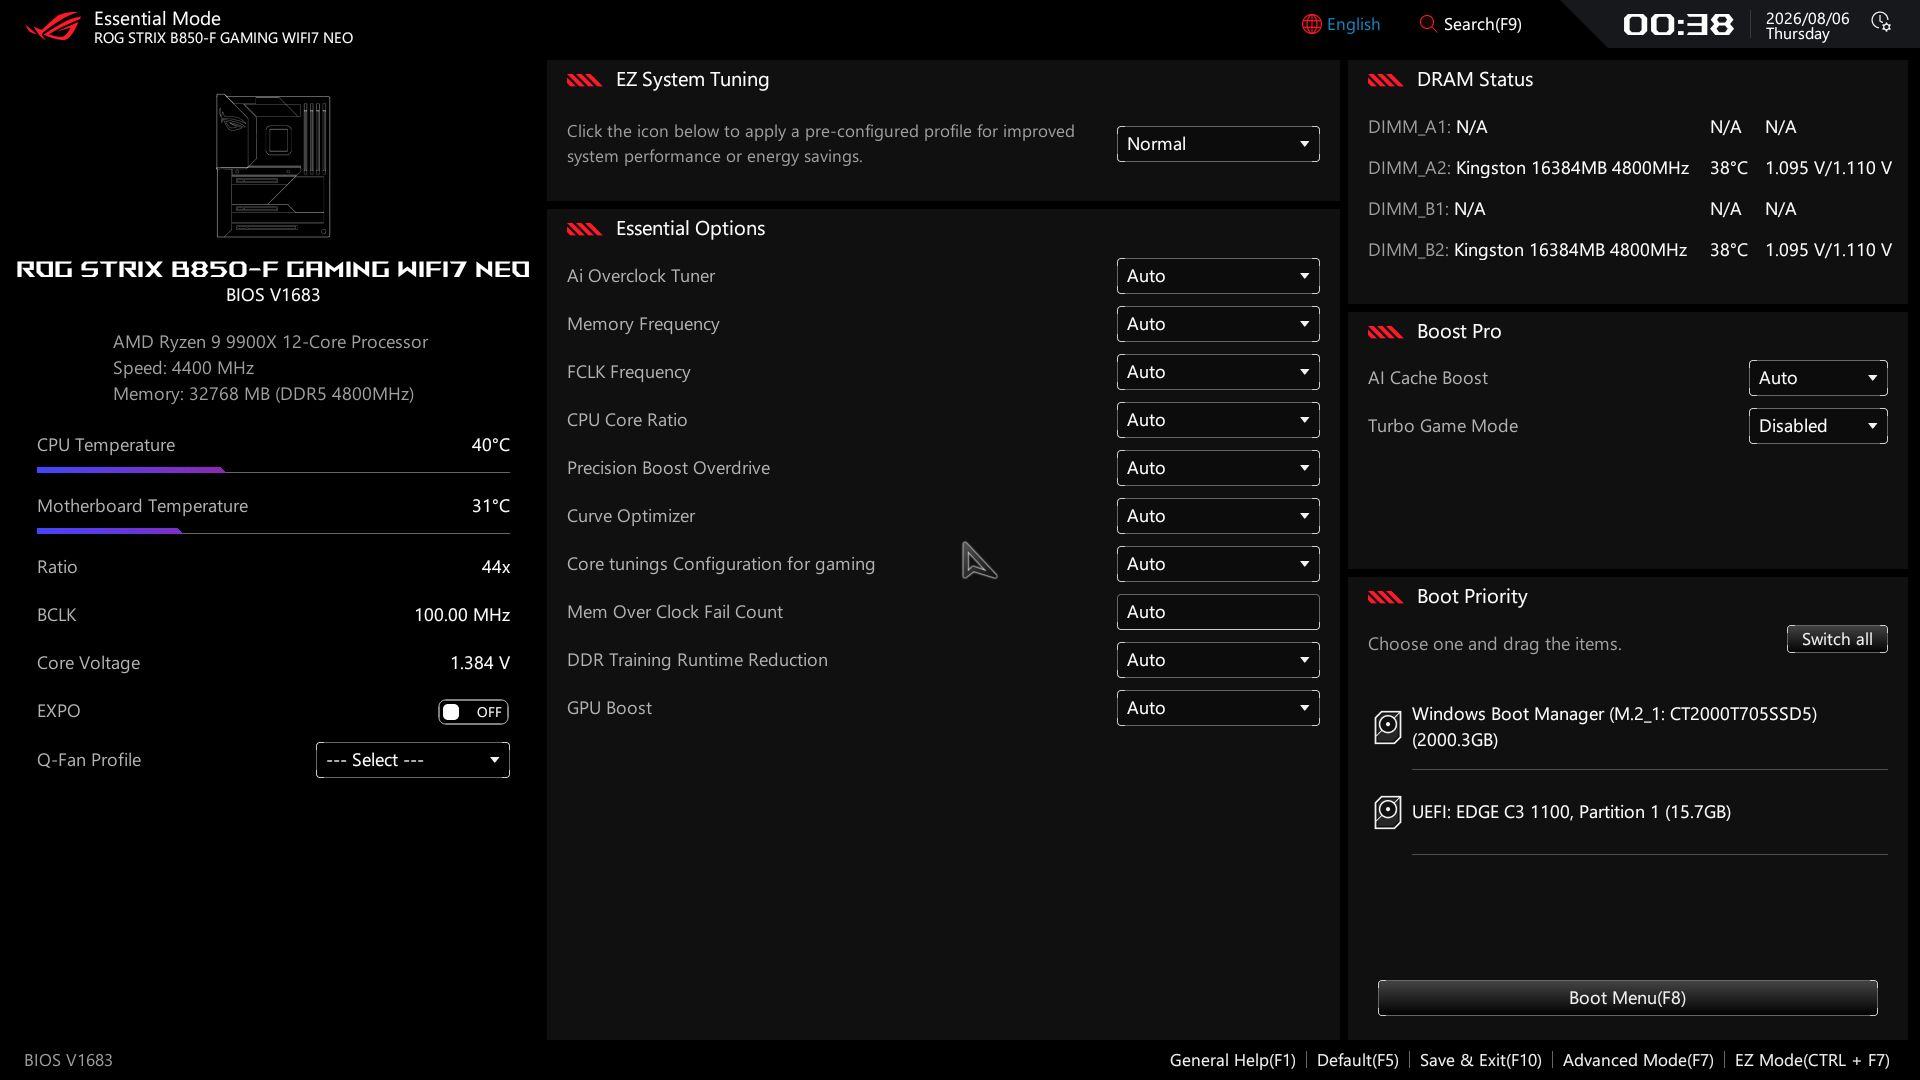Click Mem Over Clock Fail Count field

click(1218, 612)
